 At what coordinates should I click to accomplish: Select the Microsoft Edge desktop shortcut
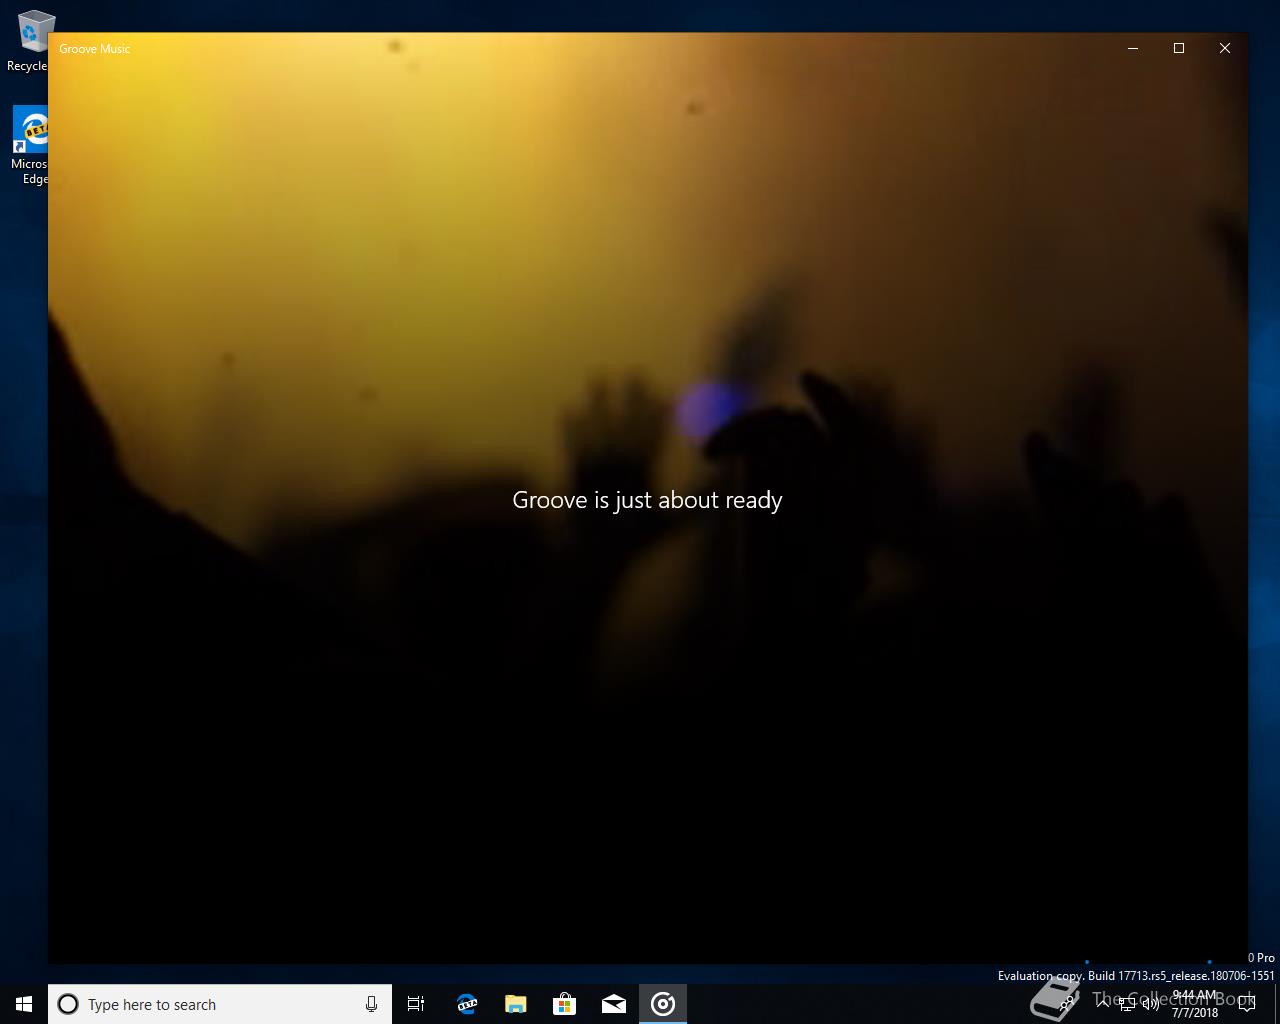(x=29, y=146)
